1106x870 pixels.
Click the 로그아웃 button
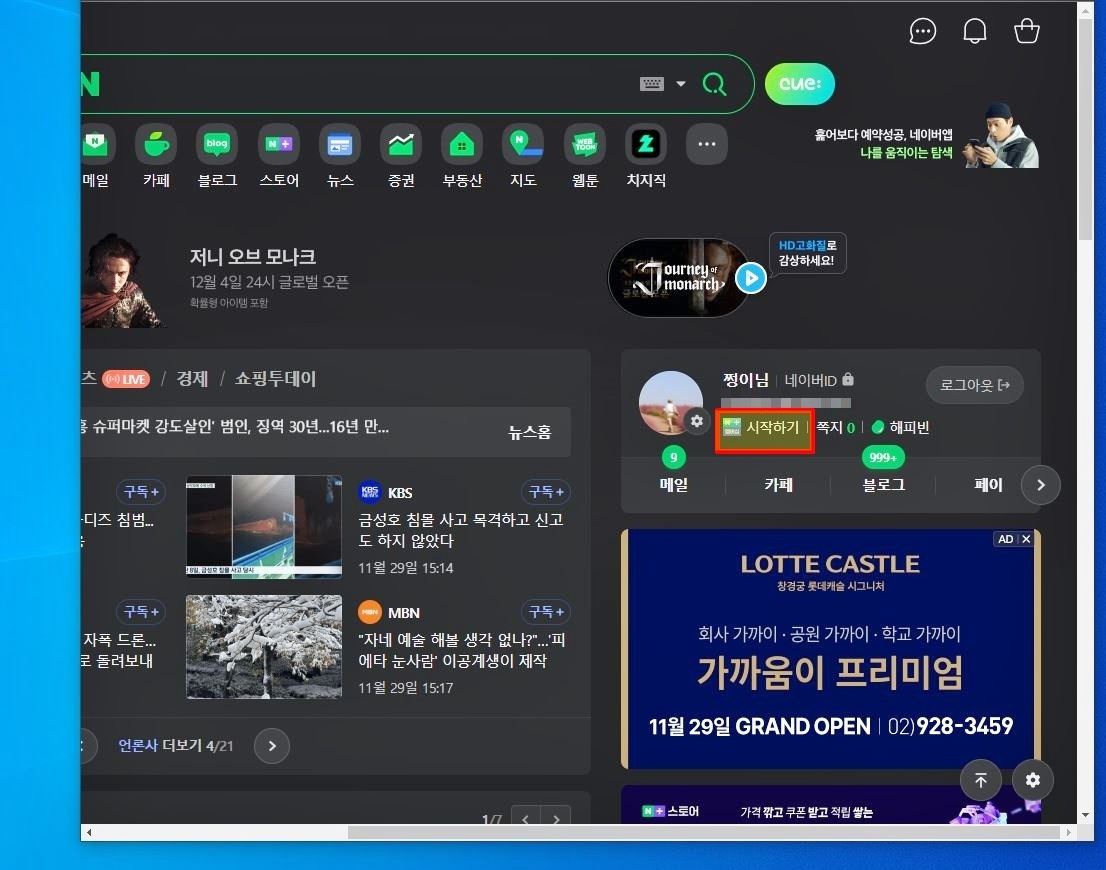974,385
